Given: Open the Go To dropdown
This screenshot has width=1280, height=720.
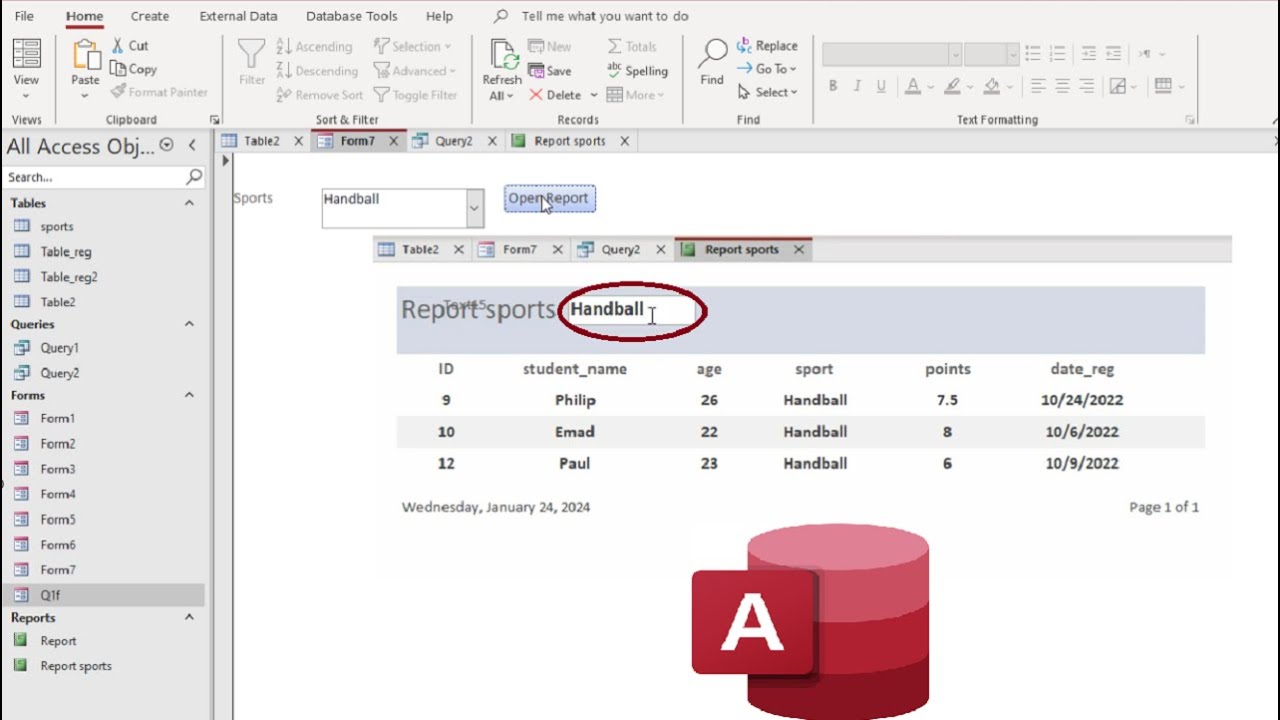Looking at the screenshot, I should coord(767,69).
